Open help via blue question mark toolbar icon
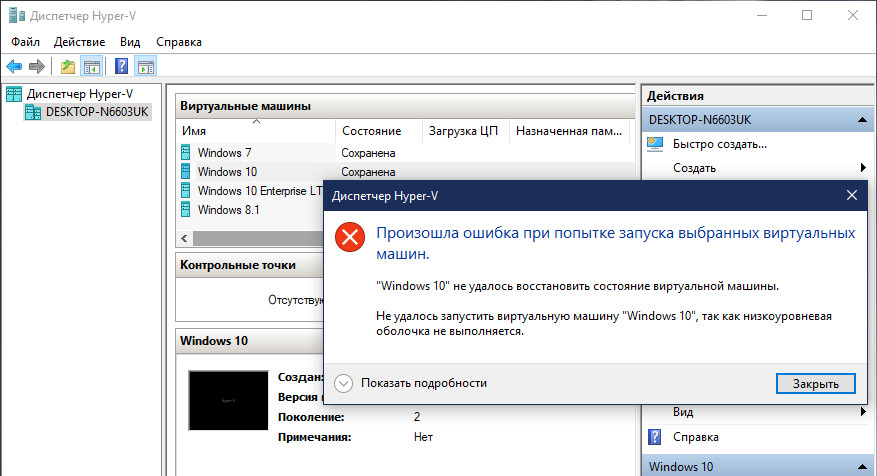Screen dimensions: 877x476 (121, 67)
